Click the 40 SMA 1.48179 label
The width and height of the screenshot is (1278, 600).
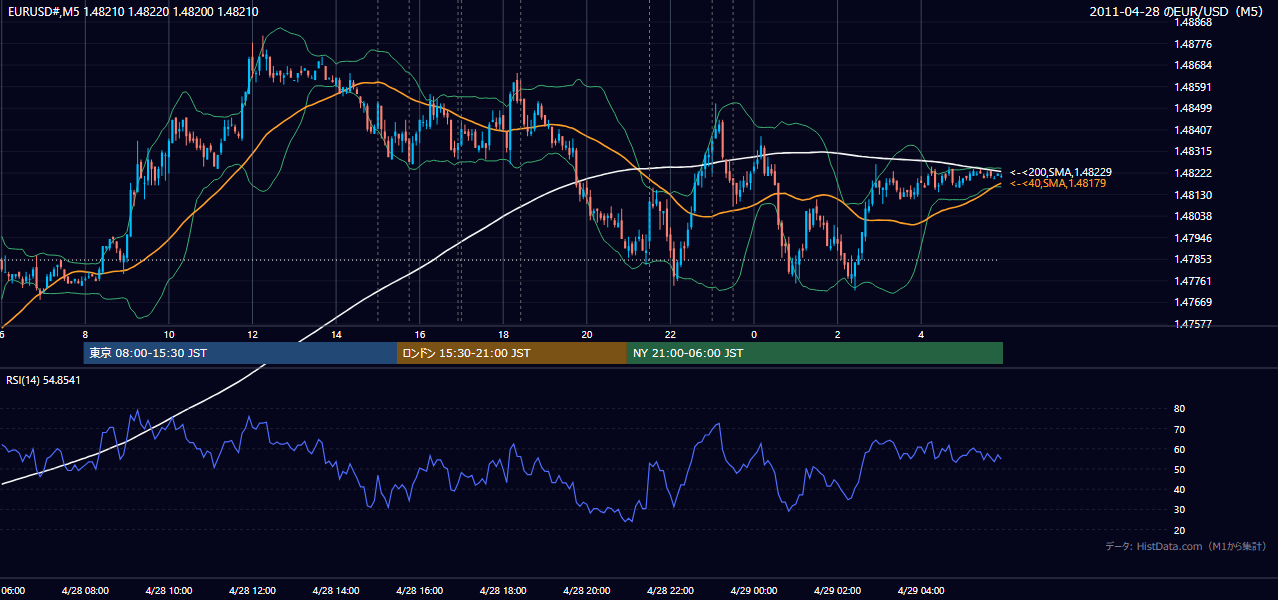pyautogui.click(x=1058, y=184)
